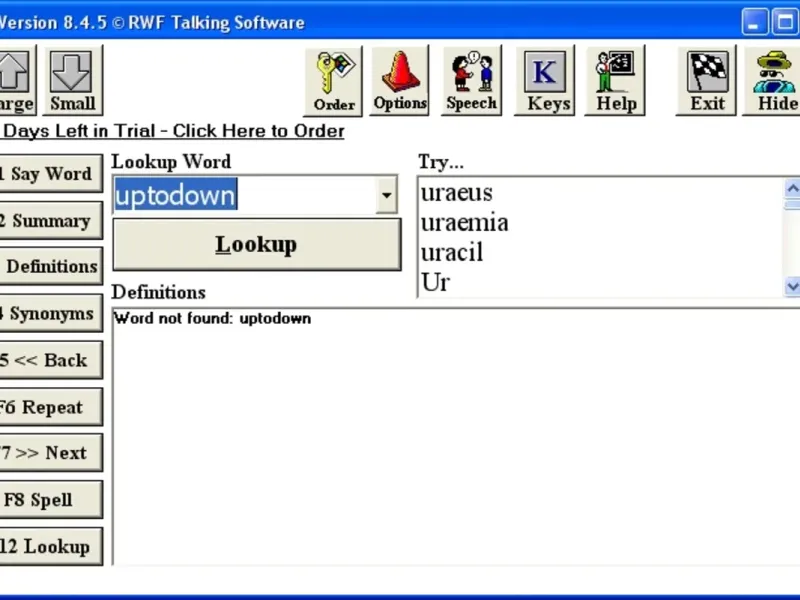Click the << Back button

tap(51, 360)
